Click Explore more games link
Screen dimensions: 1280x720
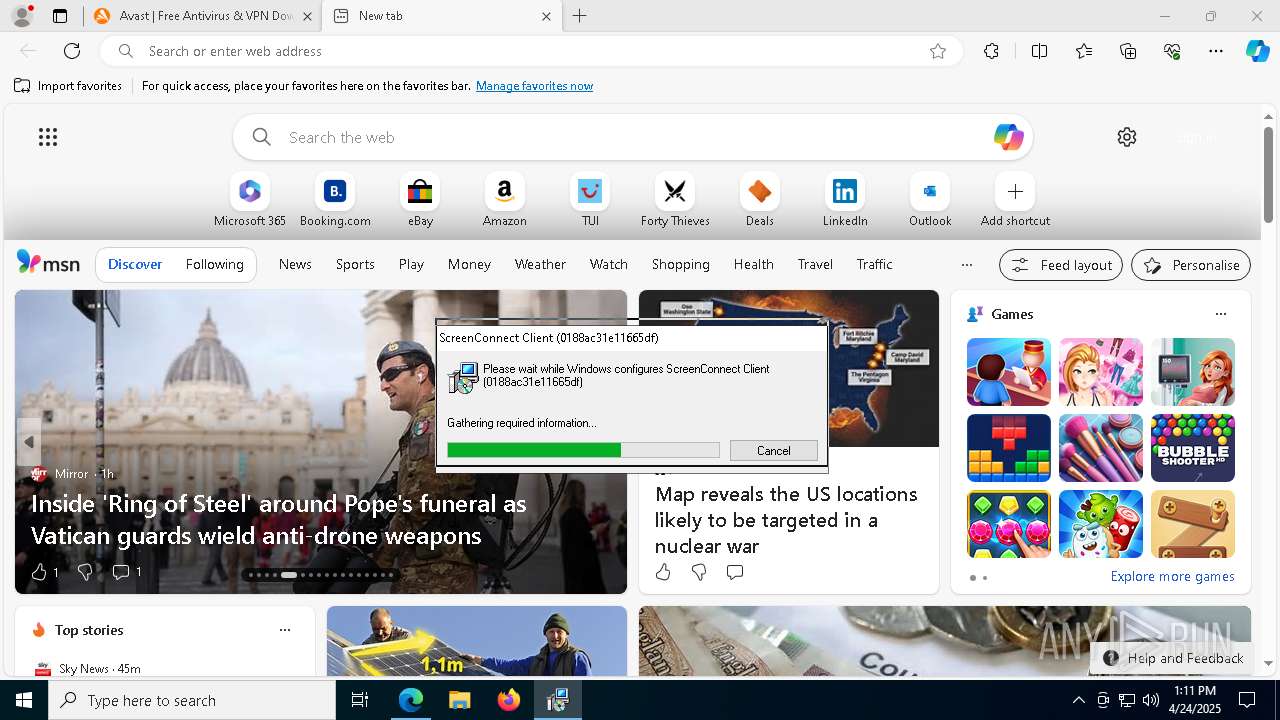click(1172, 576)
